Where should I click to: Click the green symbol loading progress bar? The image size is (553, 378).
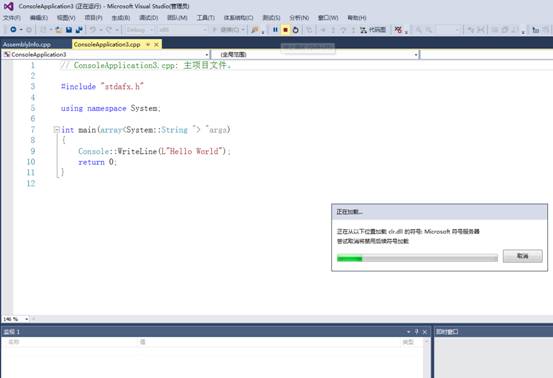pos(417,258)
